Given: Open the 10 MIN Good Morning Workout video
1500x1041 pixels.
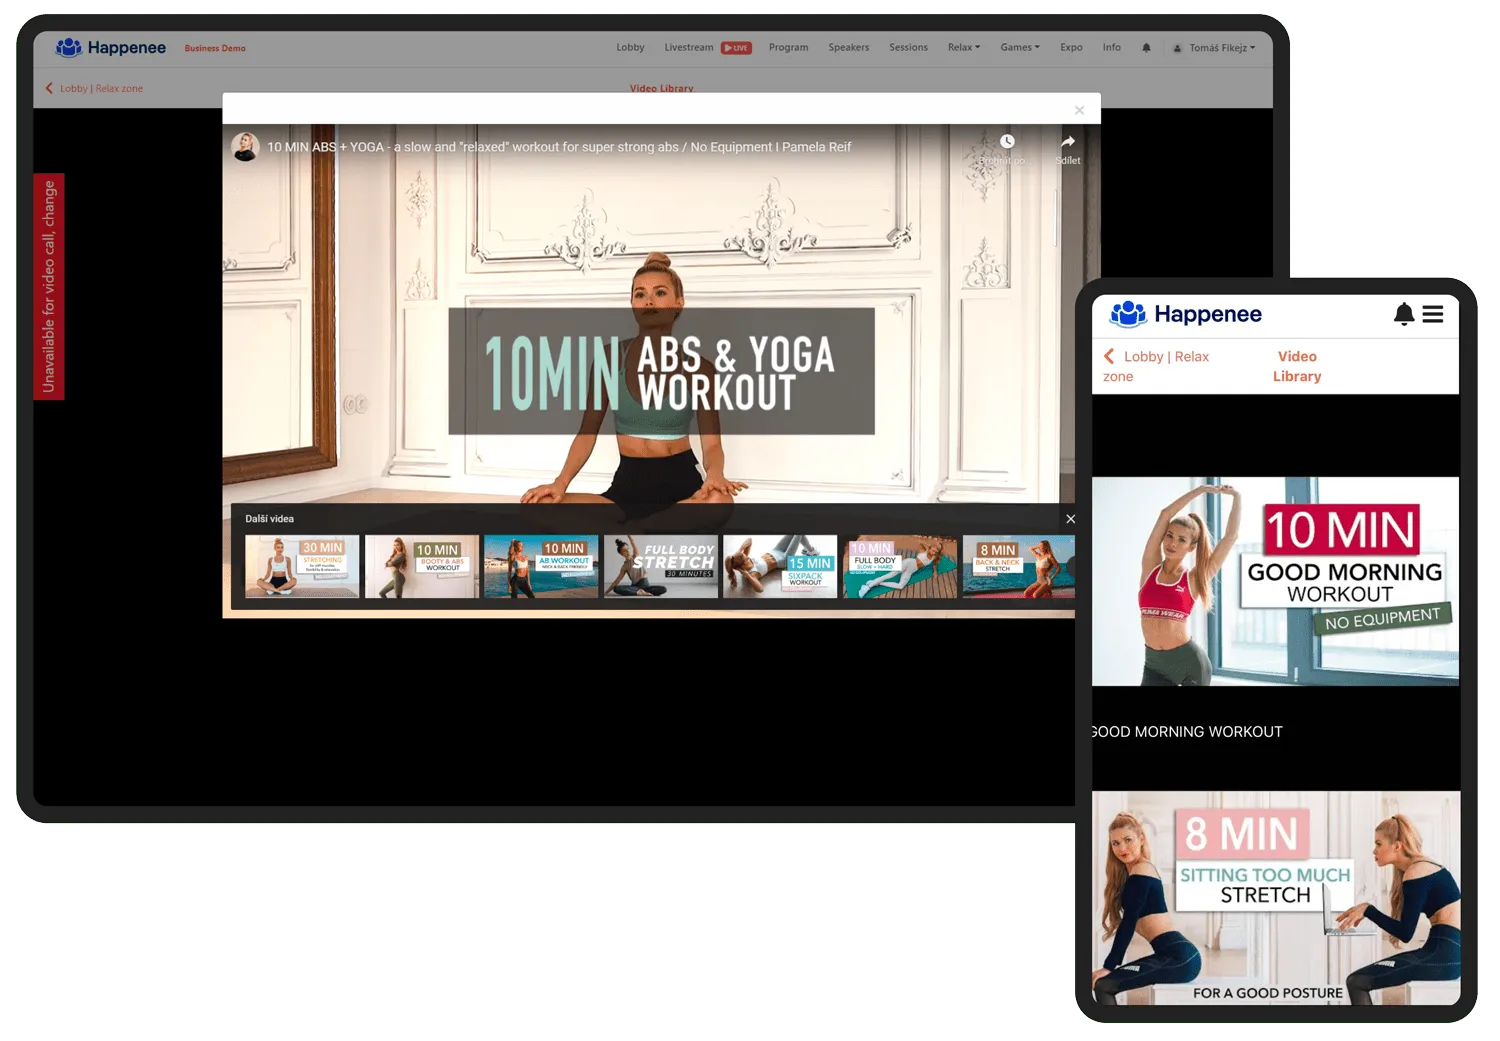Looking at the screenshot, I should 1275,581.
